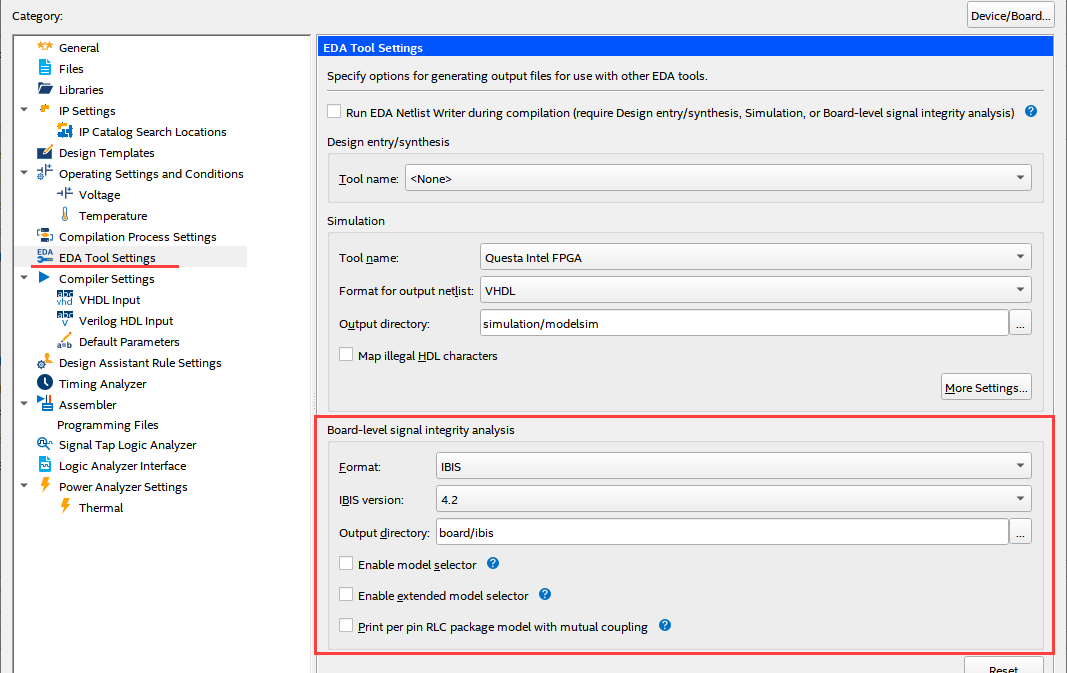Click the Device/Board... button
1067x673 pixels.
pos(1011,15)
